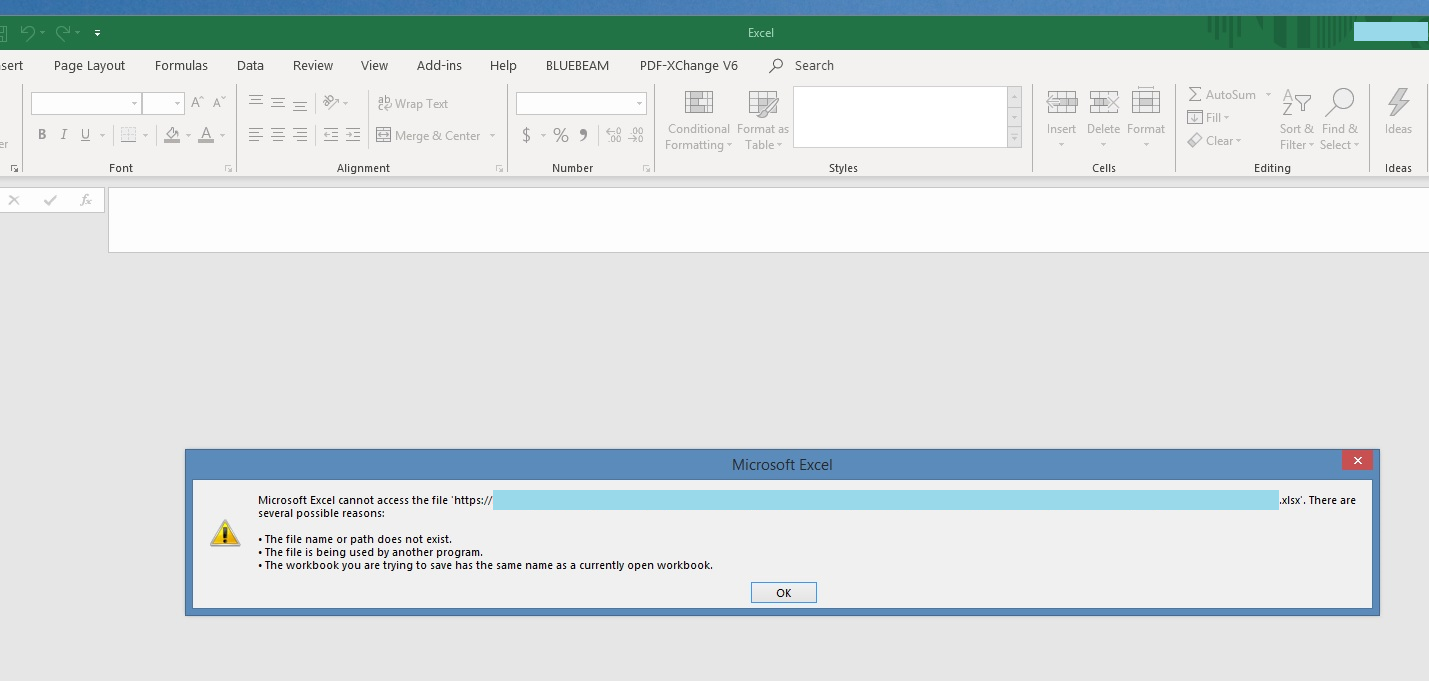Open the Page Layout tab
The image size is (1429, 681).
click(90, 65)
